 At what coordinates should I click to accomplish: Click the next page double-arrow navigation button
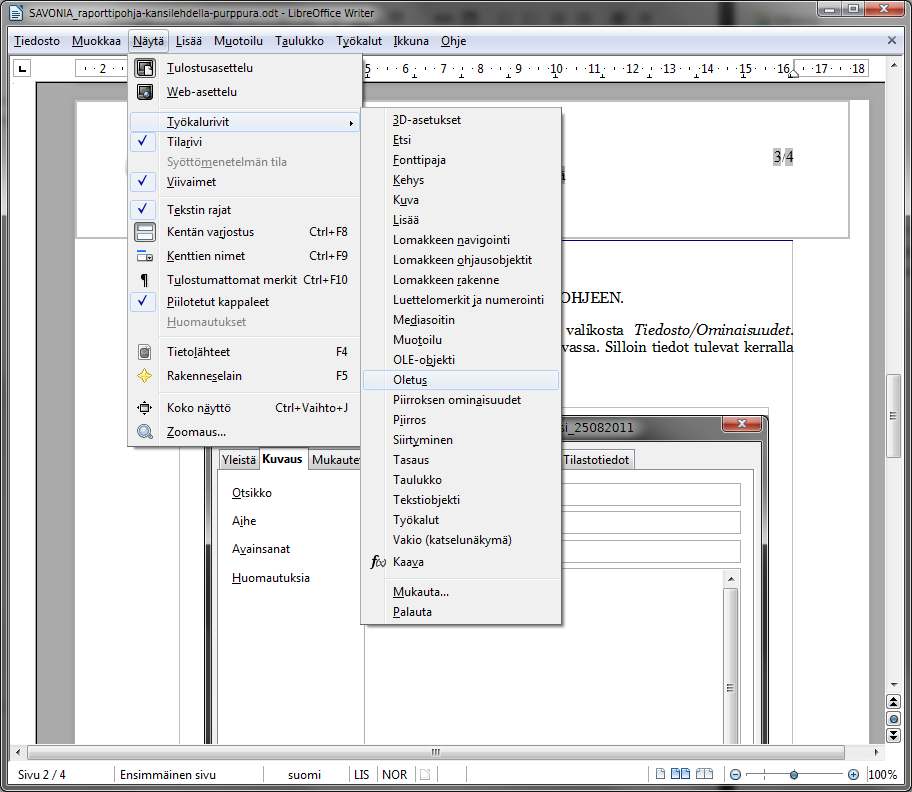[893, 736]
